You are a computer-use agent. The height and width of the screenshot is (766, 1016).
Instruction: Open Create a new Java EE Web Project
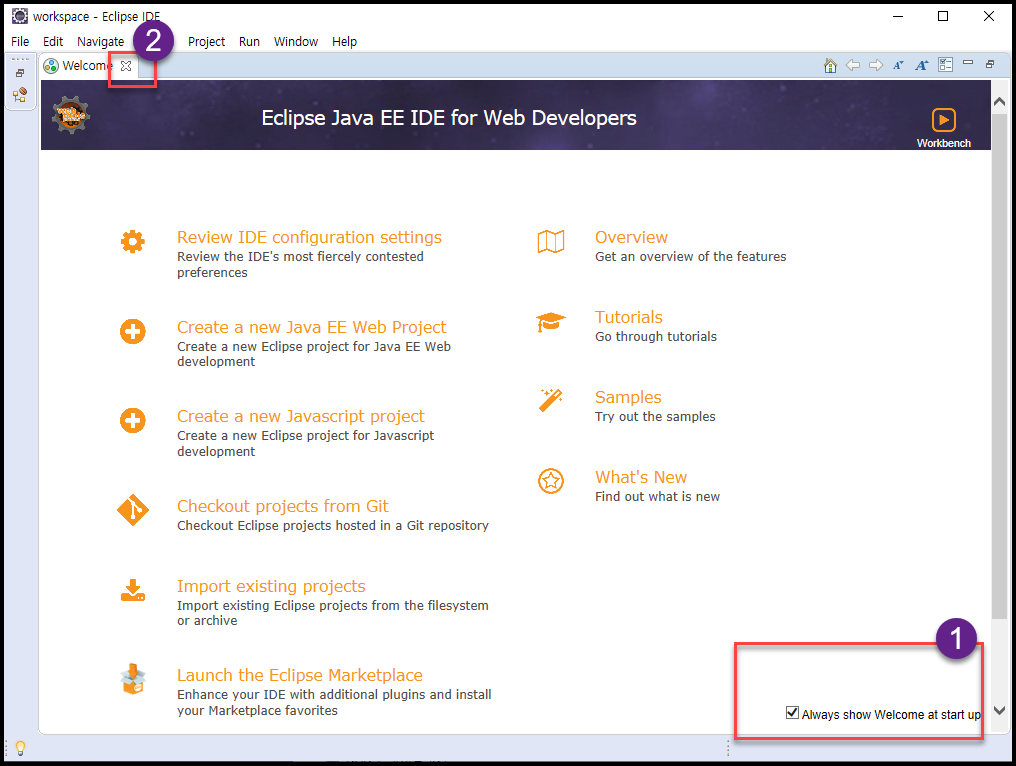tap(312, 327)
